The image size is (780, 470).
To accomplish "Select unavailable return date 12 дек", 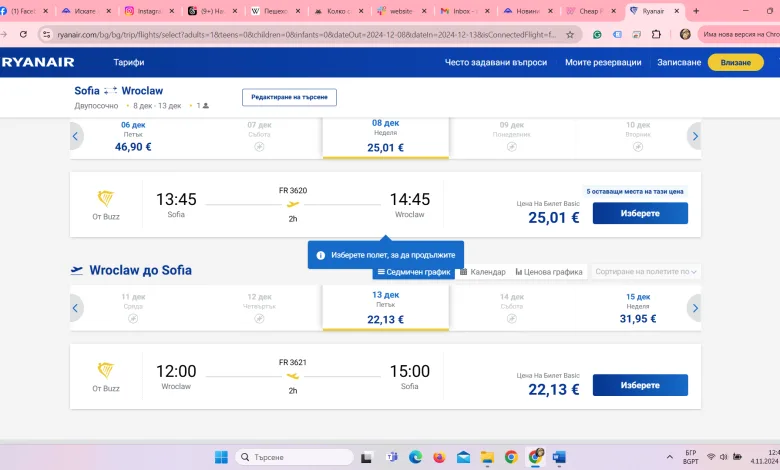I will coord(259,308).
